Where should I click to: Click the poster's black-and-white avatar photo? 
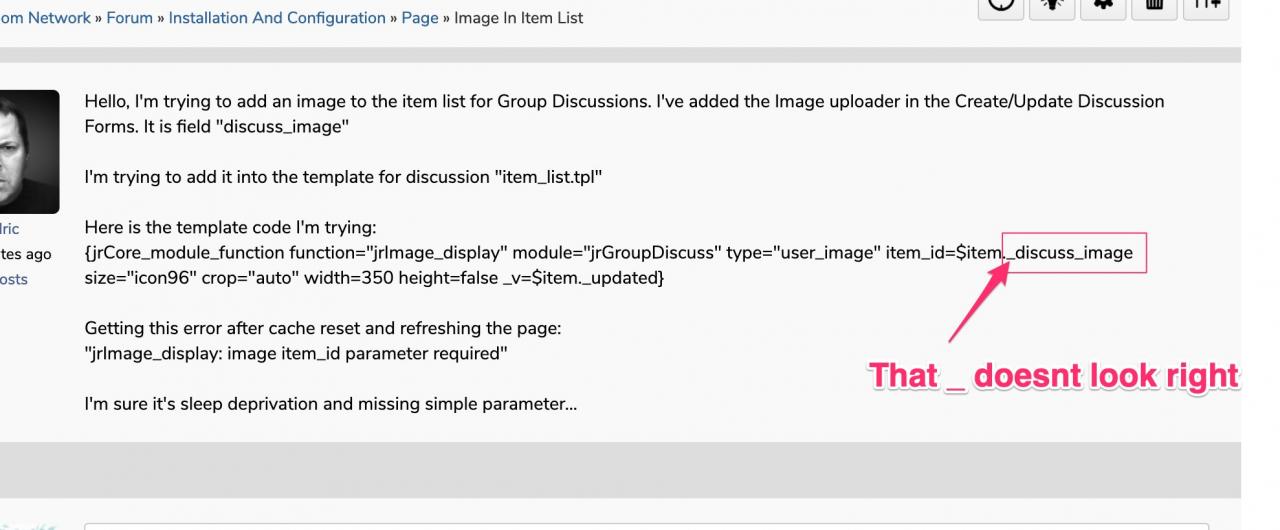click(x=29, y=151)
